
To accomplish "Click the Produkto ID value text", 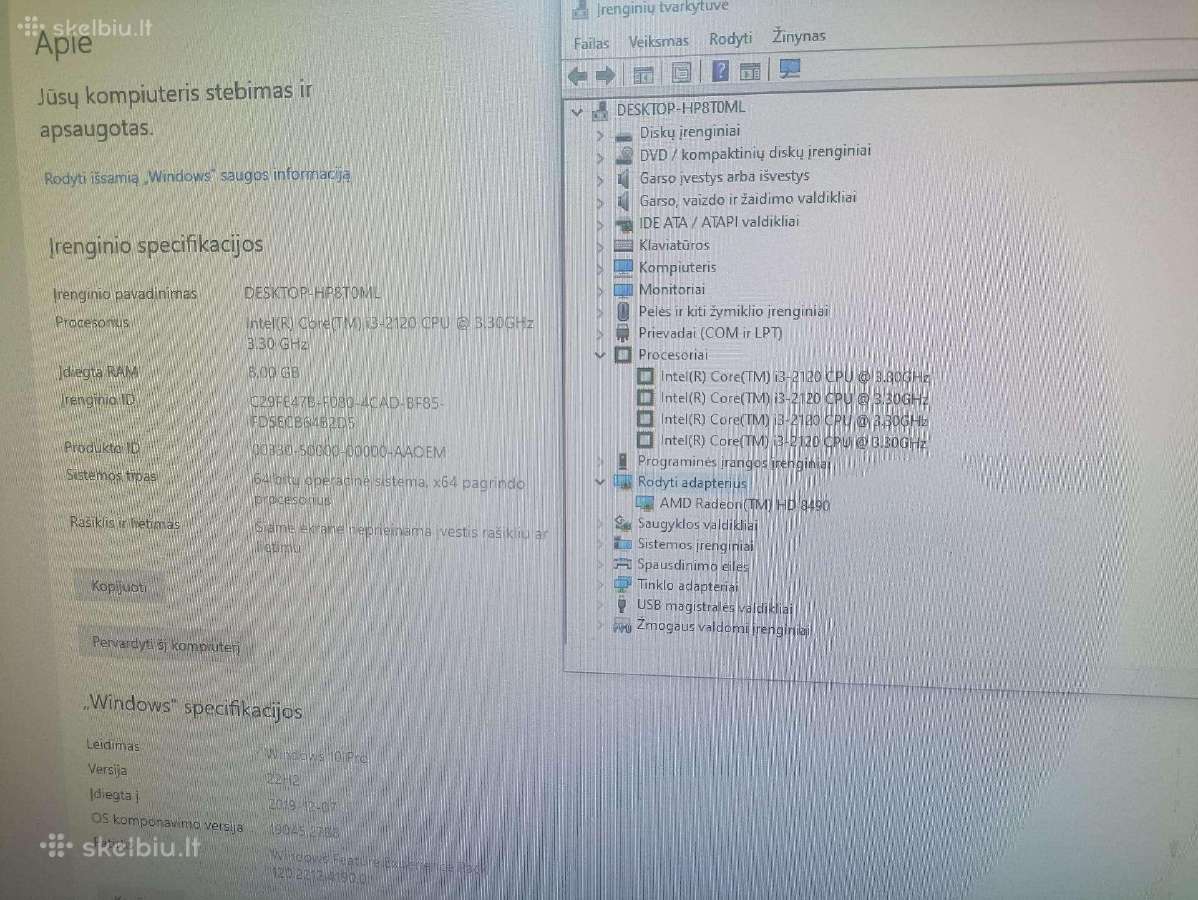I will (x=348, y=452).
